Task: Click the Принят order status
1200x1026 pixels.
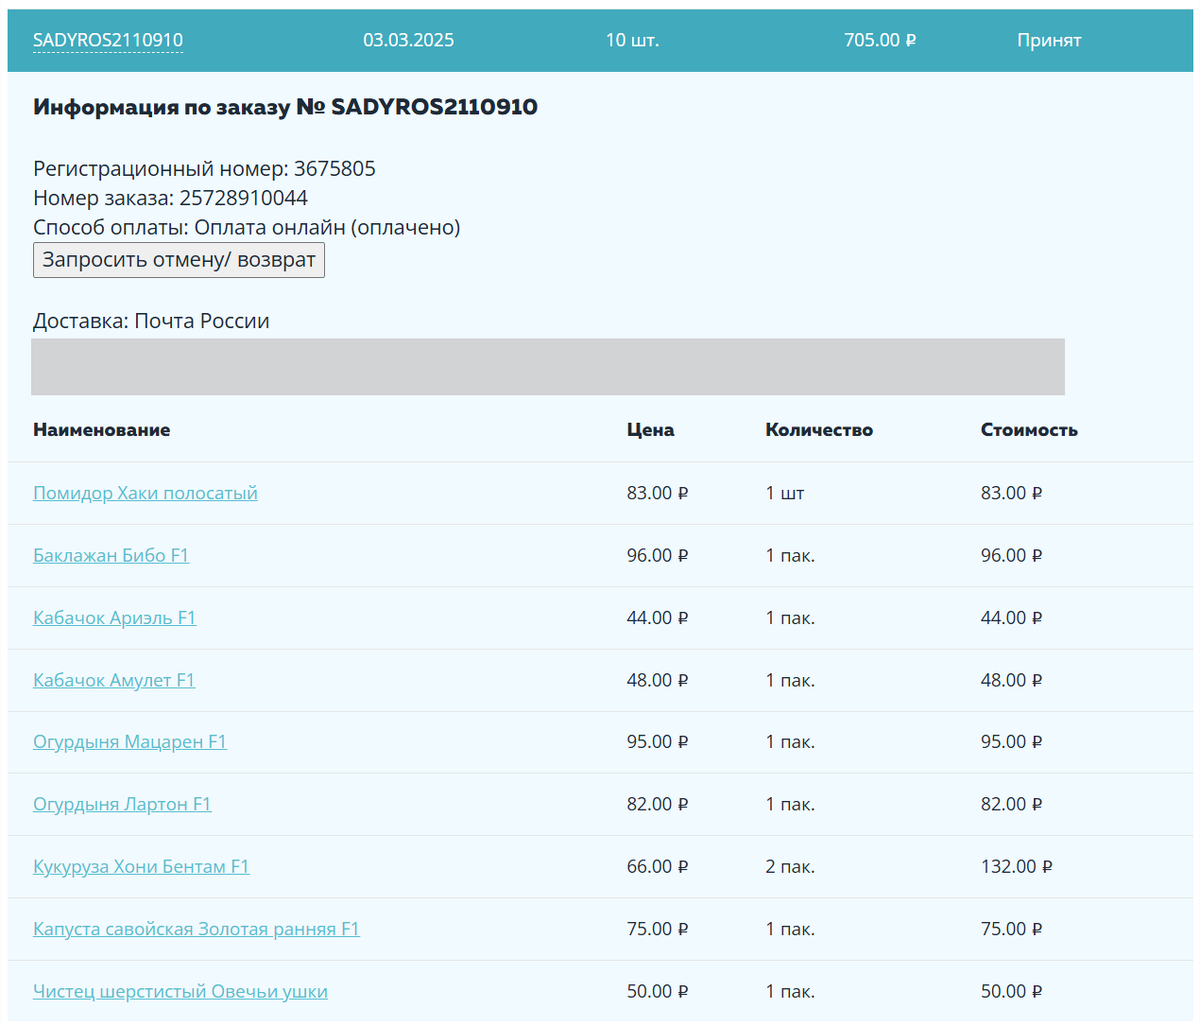Action: pyautogui.click(x=1049, y=40)
